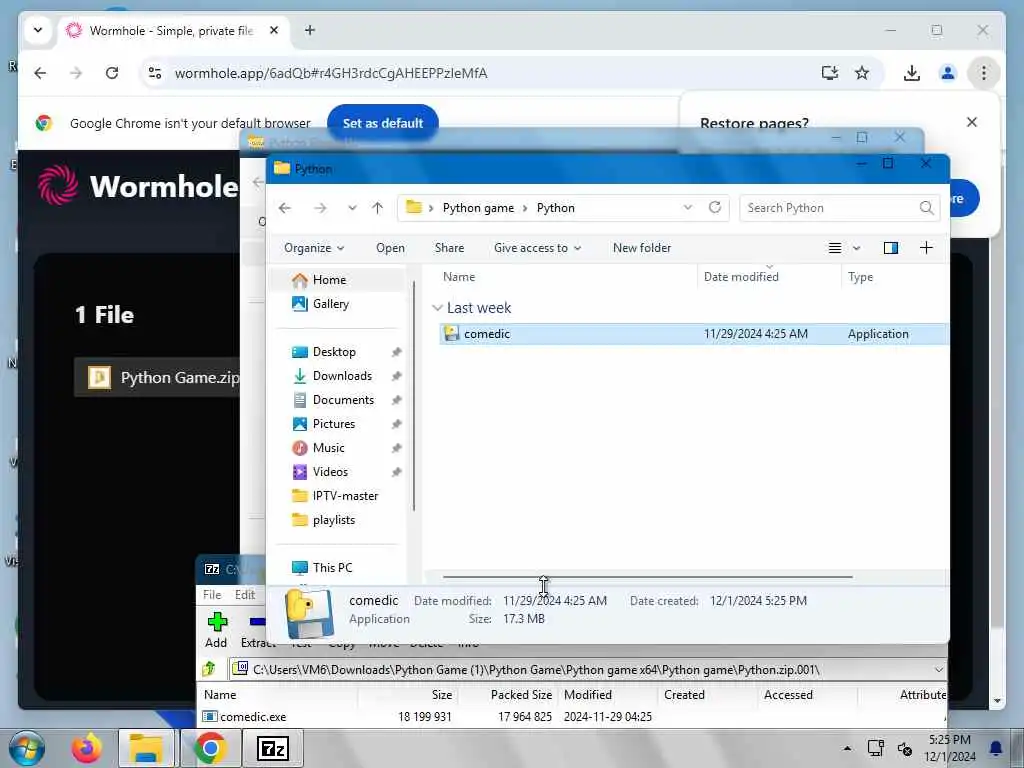The width and height of the screenshot is (1024, 768).
Task: Toggle the preview pane icon
Action: point(891,248)
